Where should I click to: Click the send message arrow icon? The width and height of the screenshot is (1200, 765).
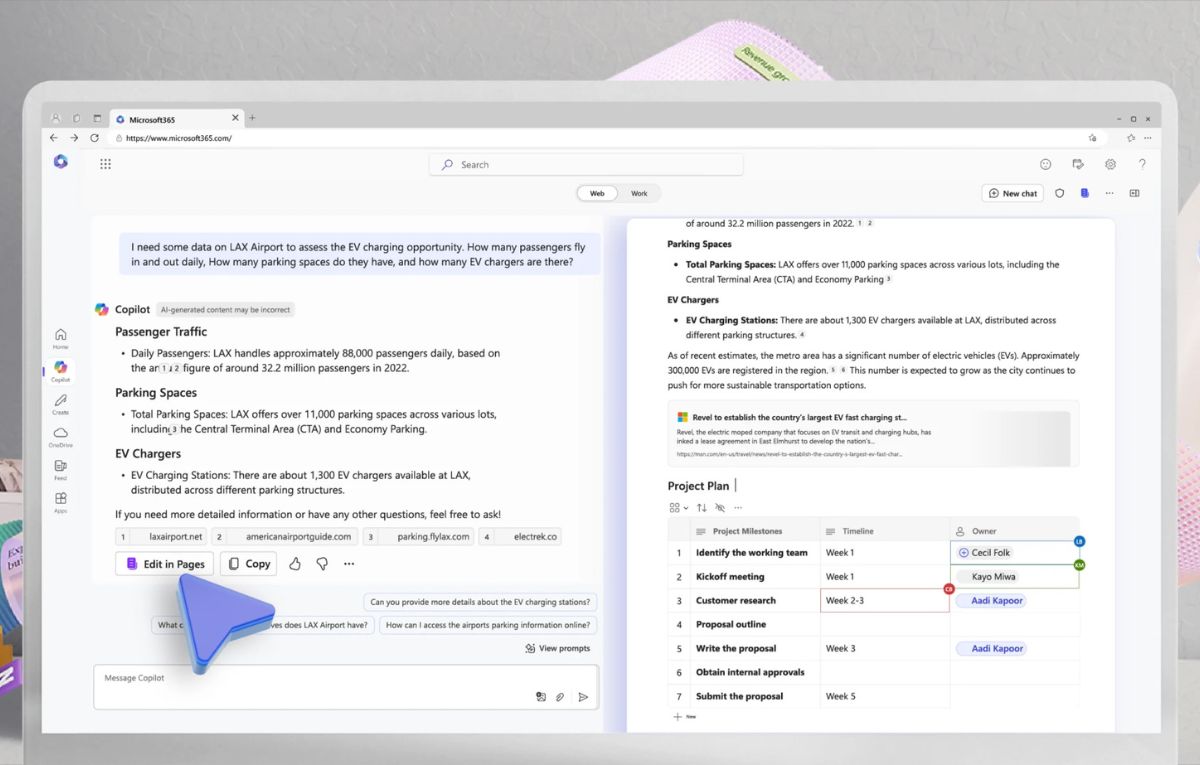click(583, 697)
